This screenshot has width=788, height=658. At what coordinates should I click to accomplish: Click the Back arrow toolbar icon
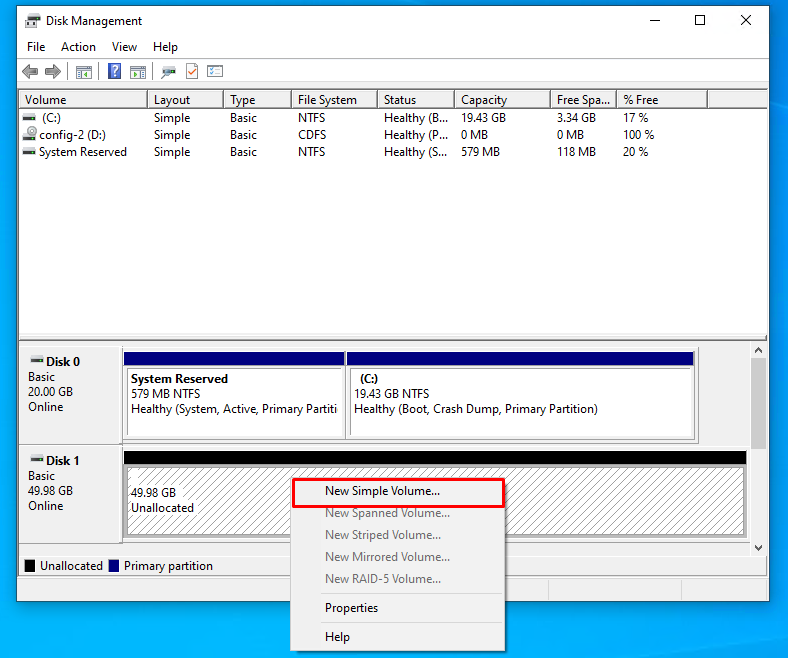30,72
